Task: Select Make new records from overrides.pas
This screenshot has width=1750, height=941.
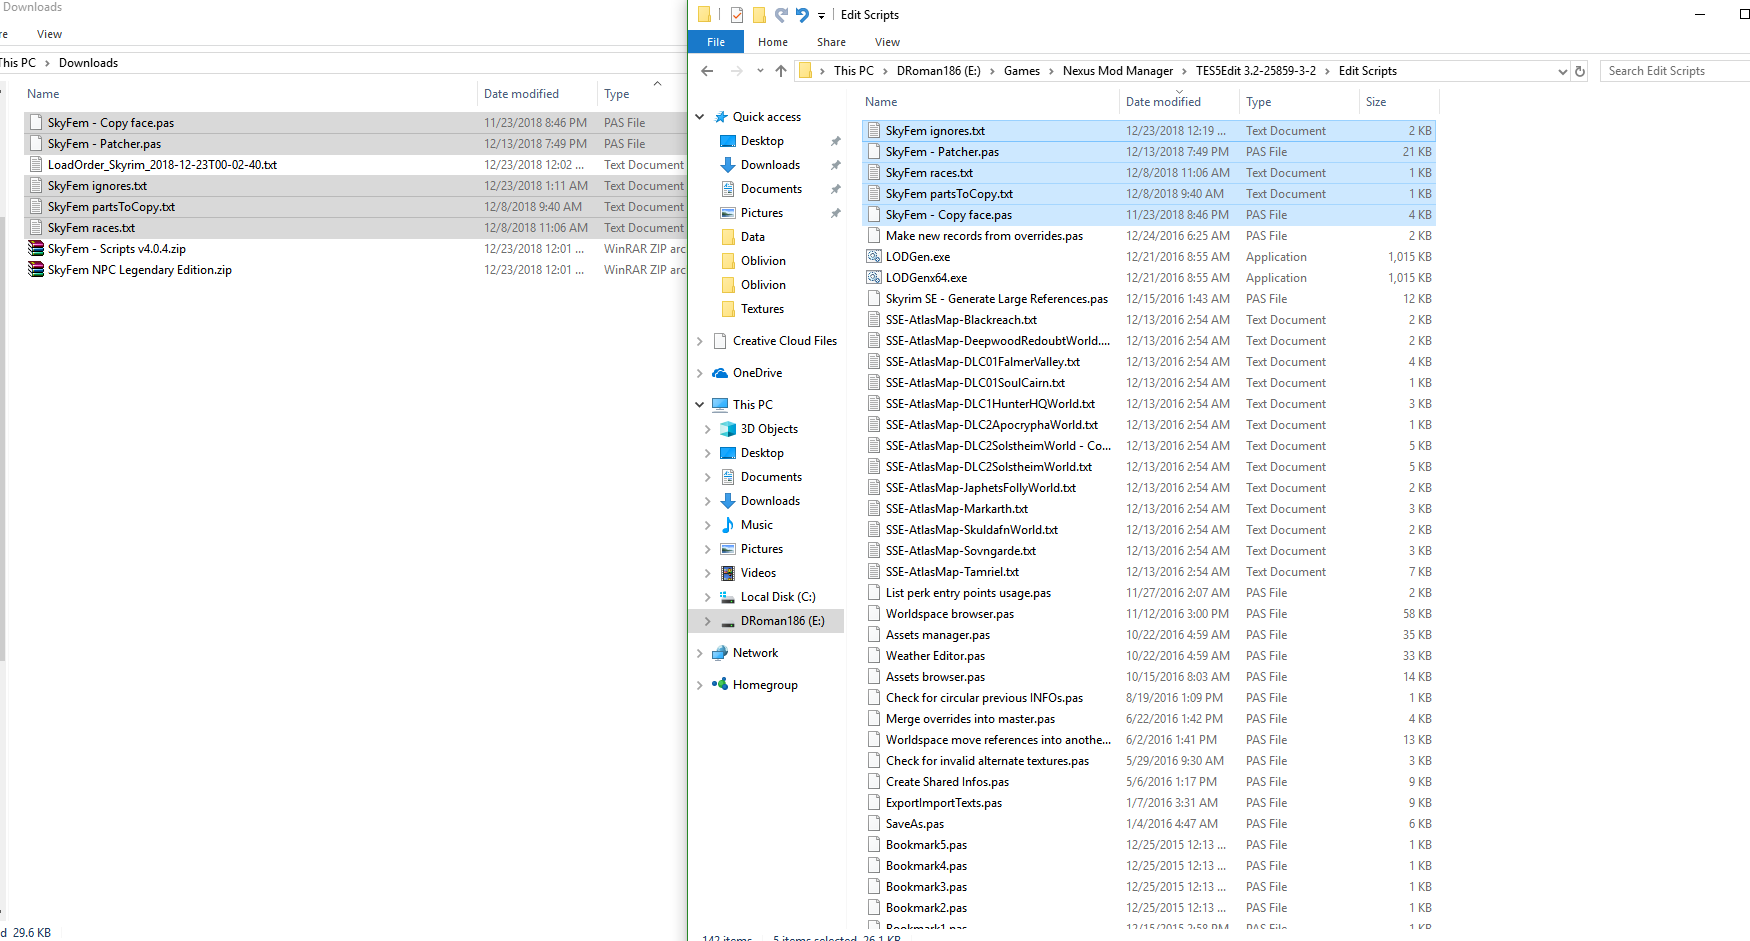Action: tap(984, 236)
